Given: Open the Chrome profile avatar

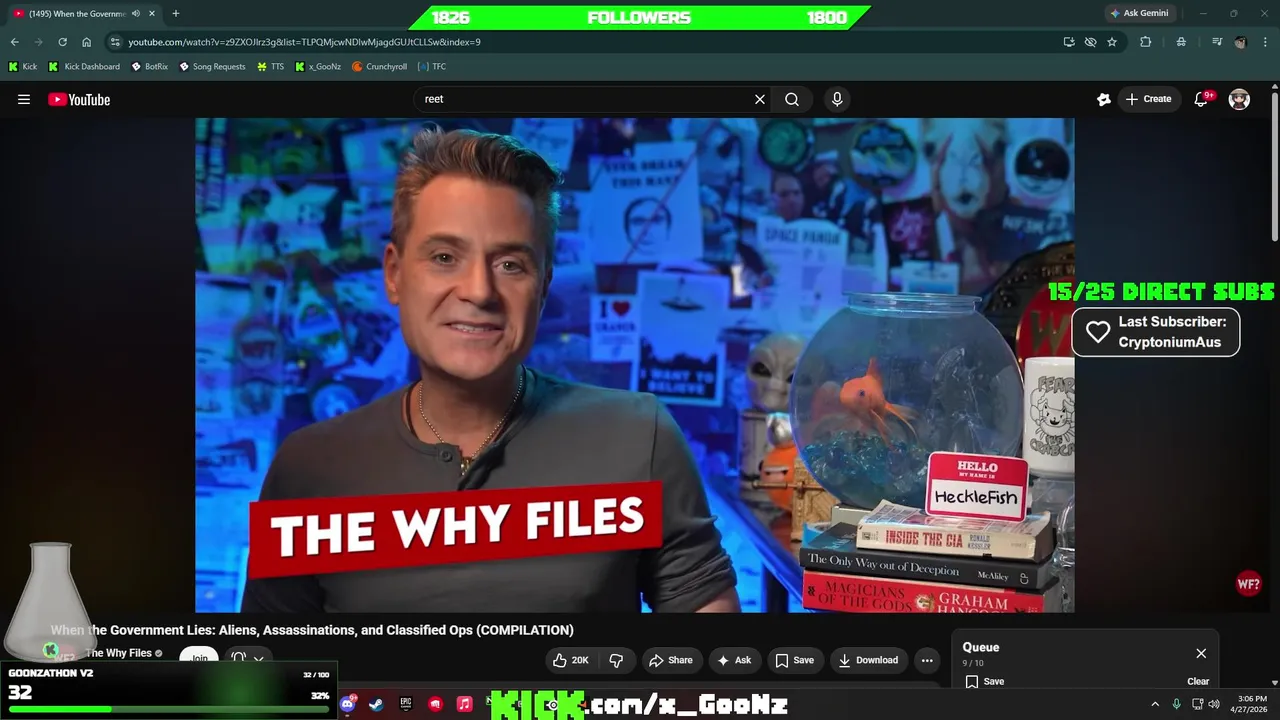Looking at the screenshot, I should pos(1241,42).
